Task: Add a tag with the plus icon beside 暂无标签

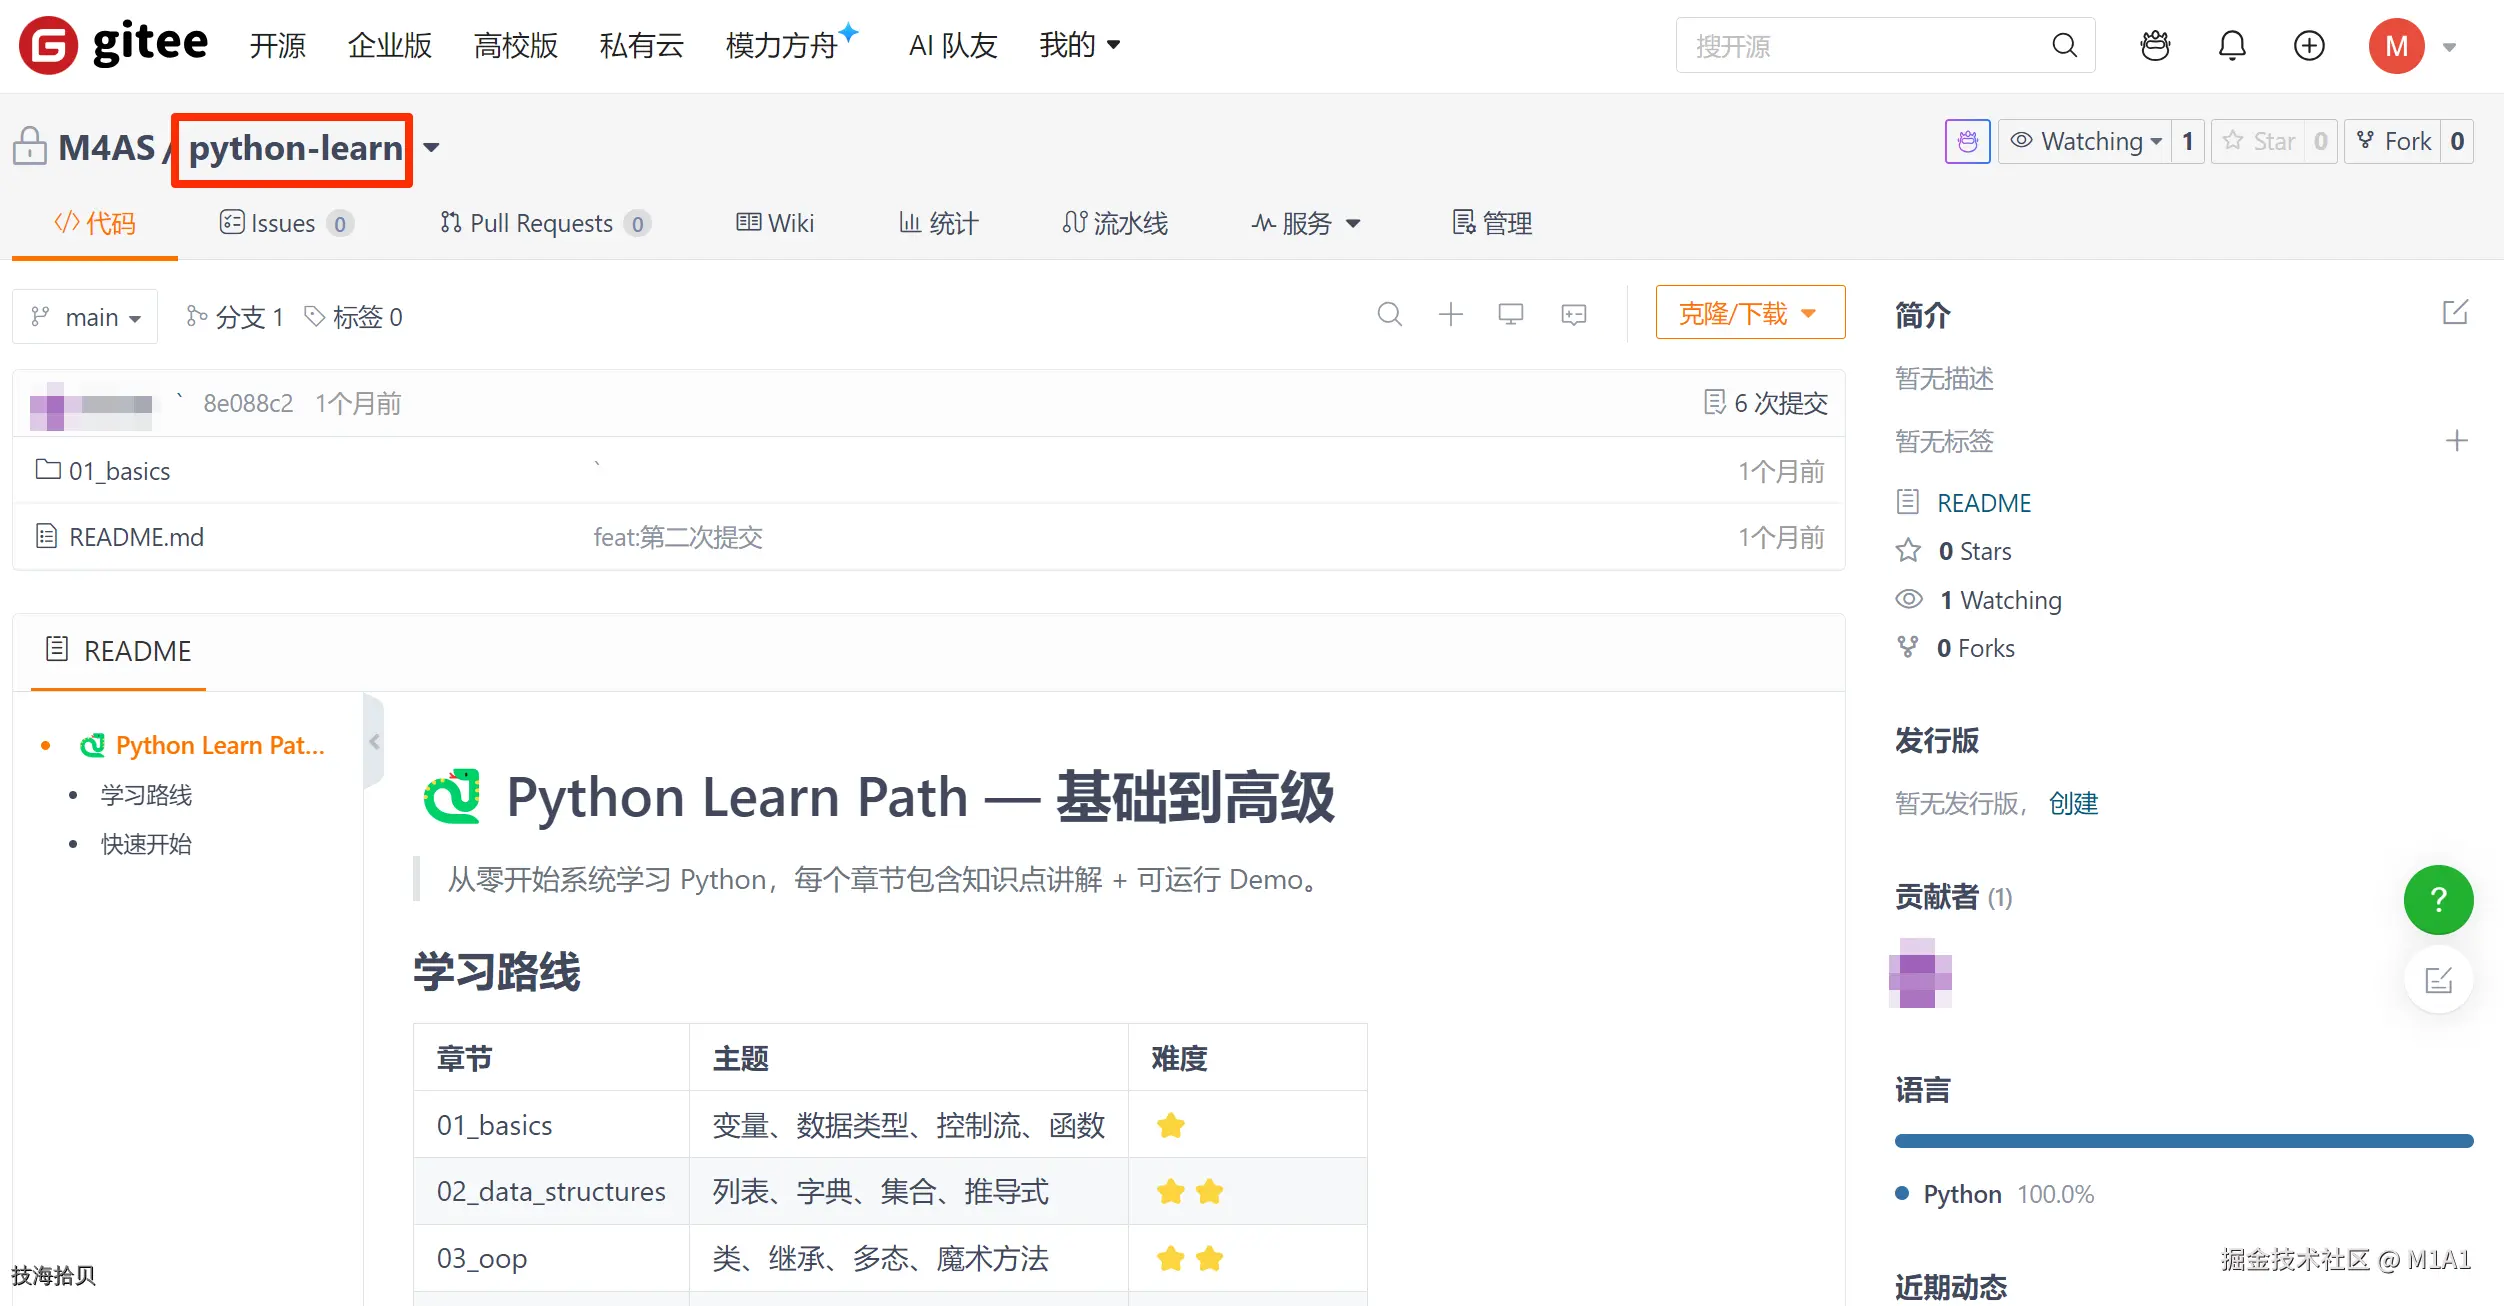Action: pyautogui.click(x=2456, y=441)
